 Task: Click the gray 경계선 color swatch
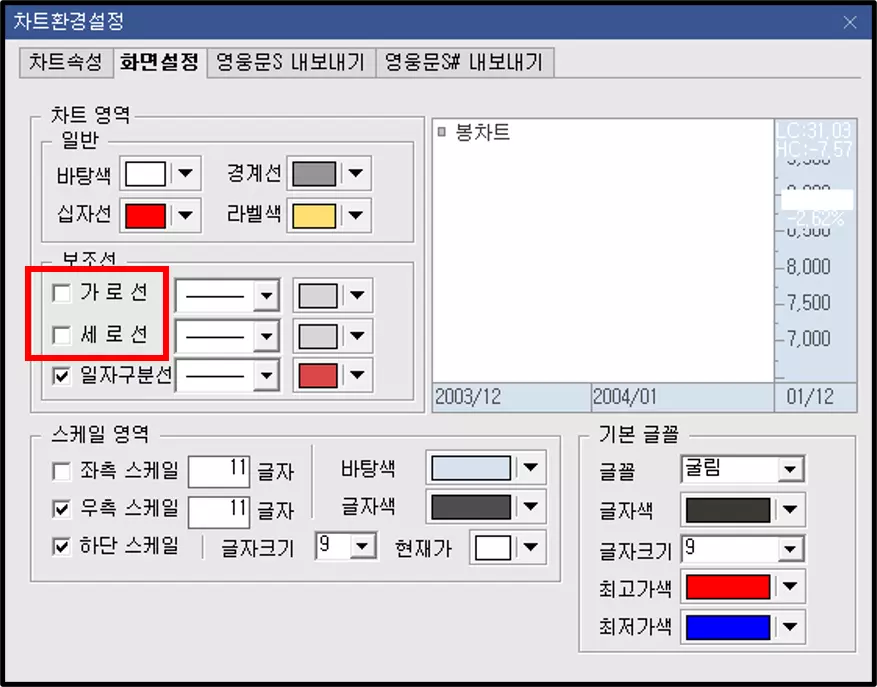pyautogui.click(x=314, y=174)
